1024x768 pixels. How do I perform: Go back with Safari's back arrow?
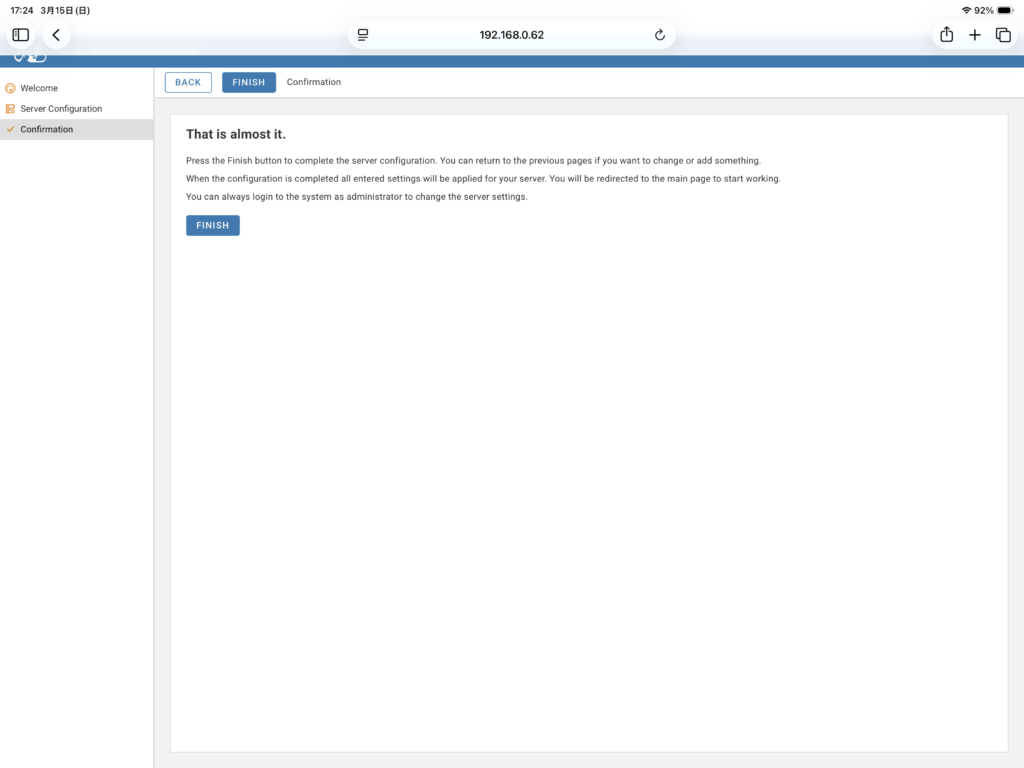56,35
